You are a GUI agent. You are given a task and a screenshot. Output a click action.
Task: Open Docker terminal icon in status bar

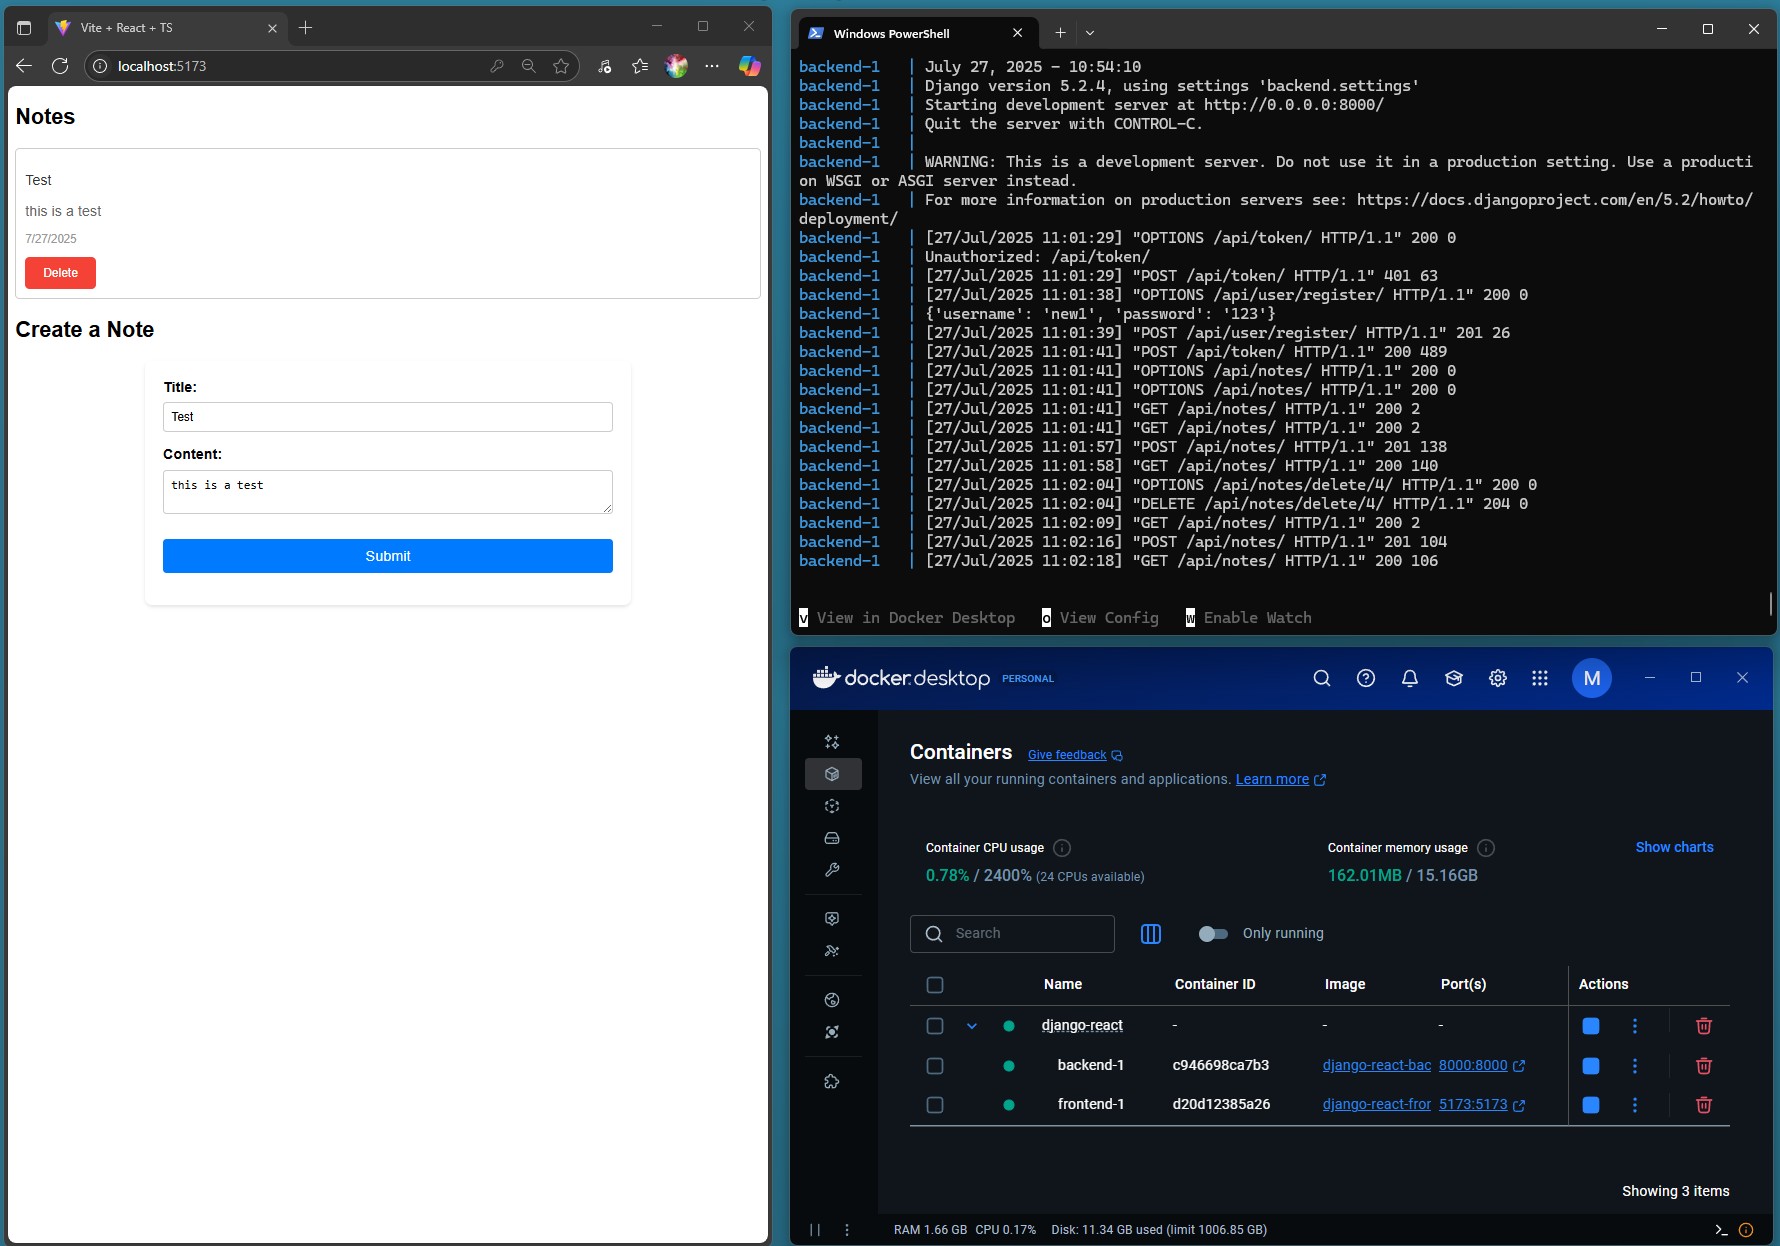coord(1720,1230)
